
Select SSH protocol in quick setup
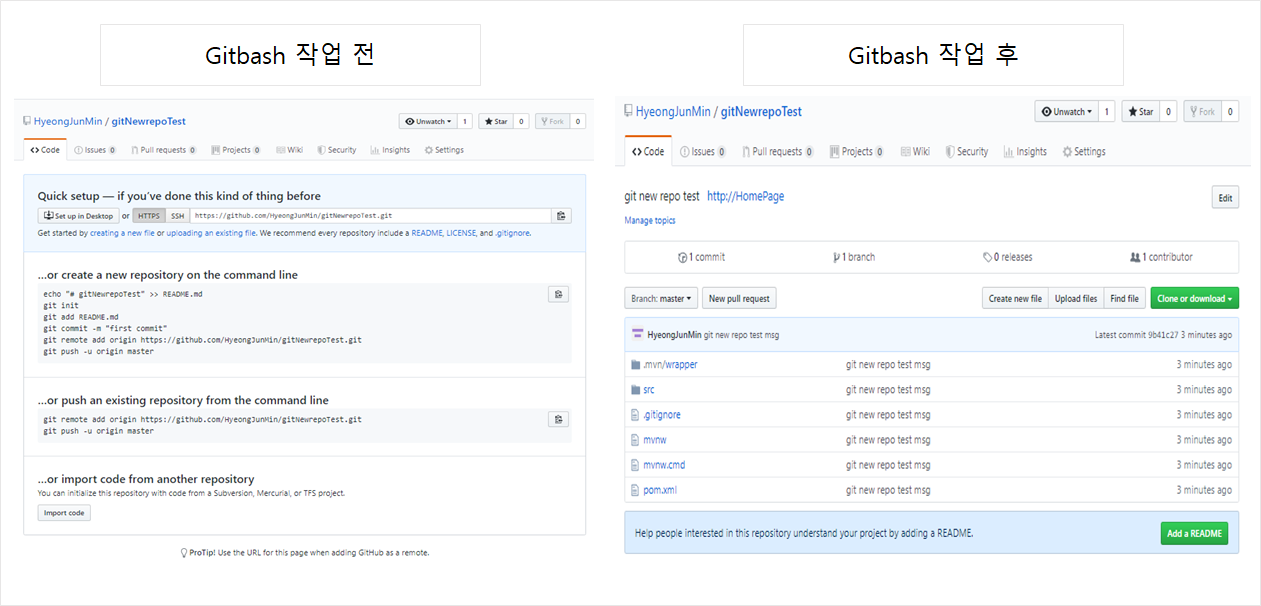[x=177, y=216]
